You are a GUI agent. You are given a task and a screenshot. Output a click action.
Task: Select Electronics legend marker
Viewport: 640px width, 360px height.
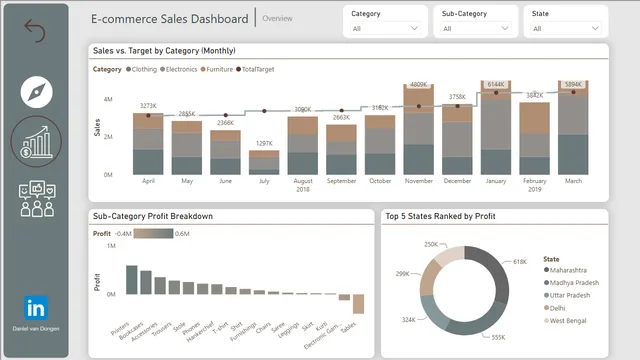[162, 69]
